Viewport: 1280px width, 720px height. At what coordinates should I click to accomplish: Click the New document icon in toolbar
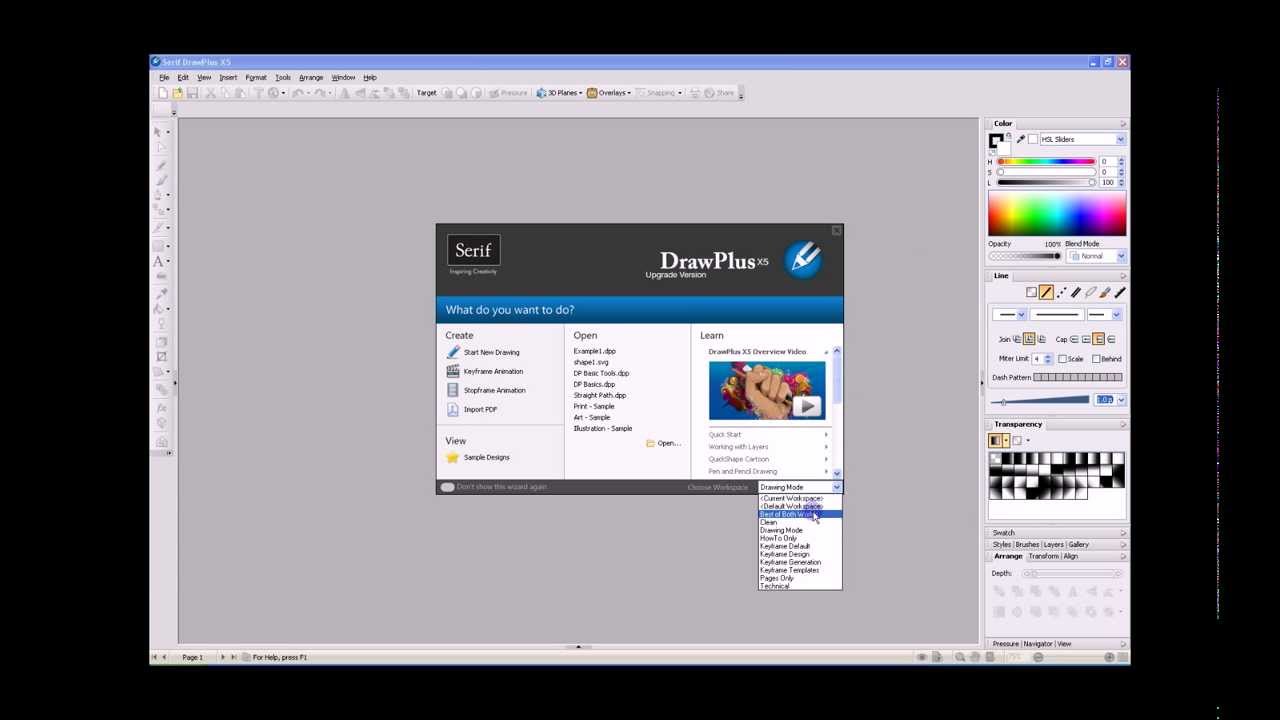(163, 93)
